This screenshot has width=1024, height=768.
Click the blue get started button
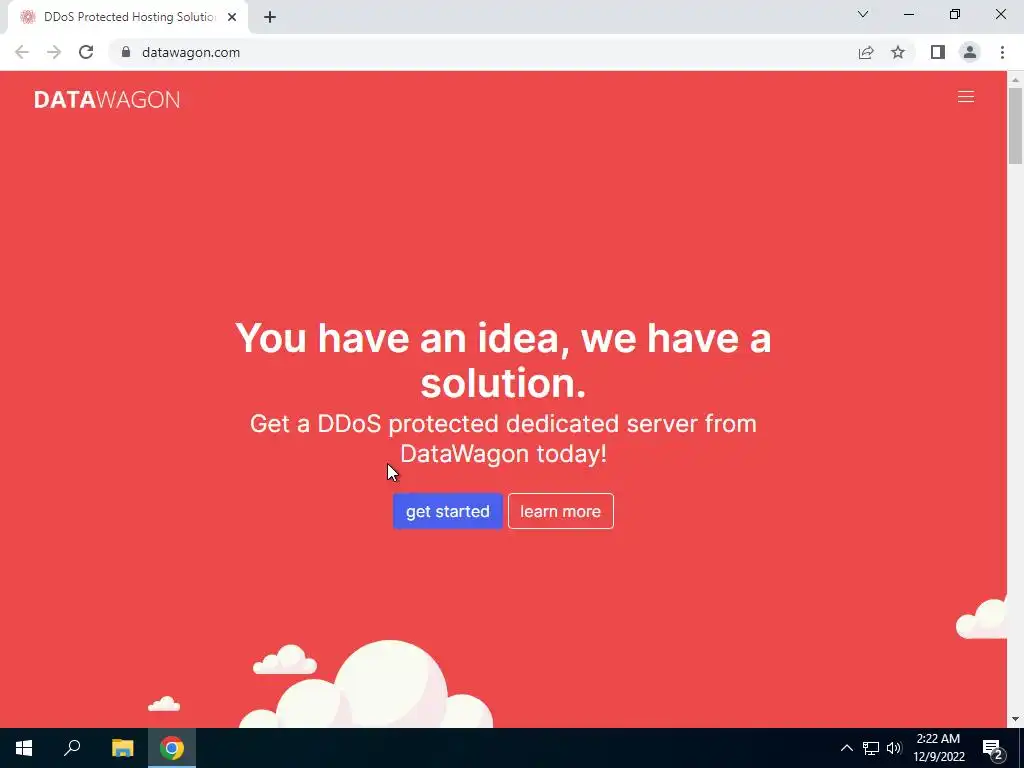coord(447,511)
